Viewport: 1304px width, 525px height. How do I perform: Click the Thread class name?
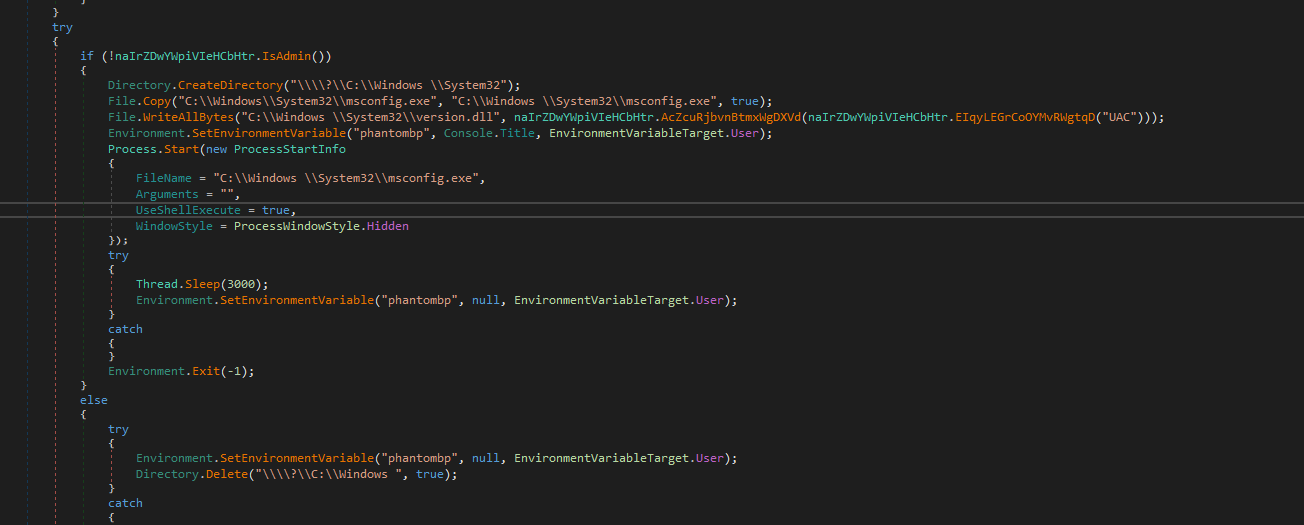(157, 284)
